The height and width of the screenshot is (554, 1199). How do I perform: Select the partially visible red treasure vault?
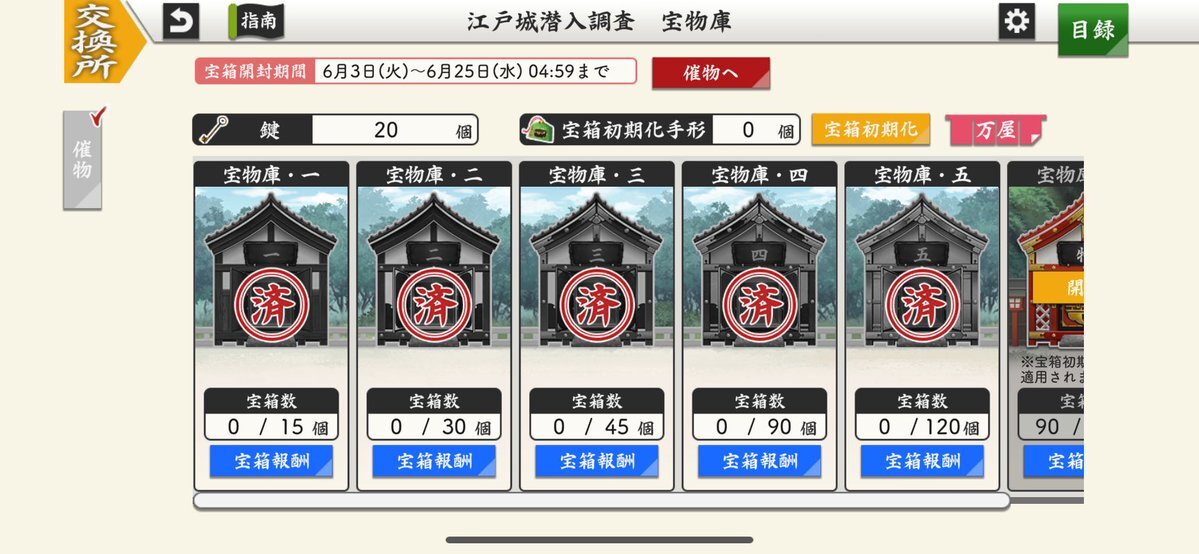click(x=1045, y=325)
